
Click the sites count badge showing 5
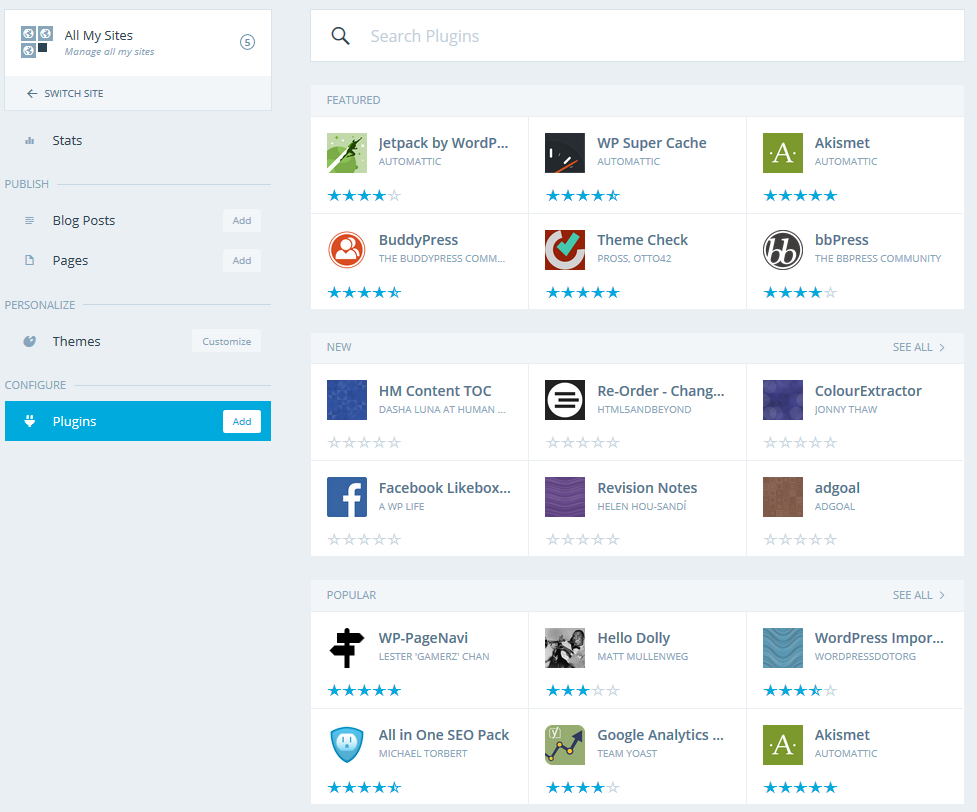(247, 42)
